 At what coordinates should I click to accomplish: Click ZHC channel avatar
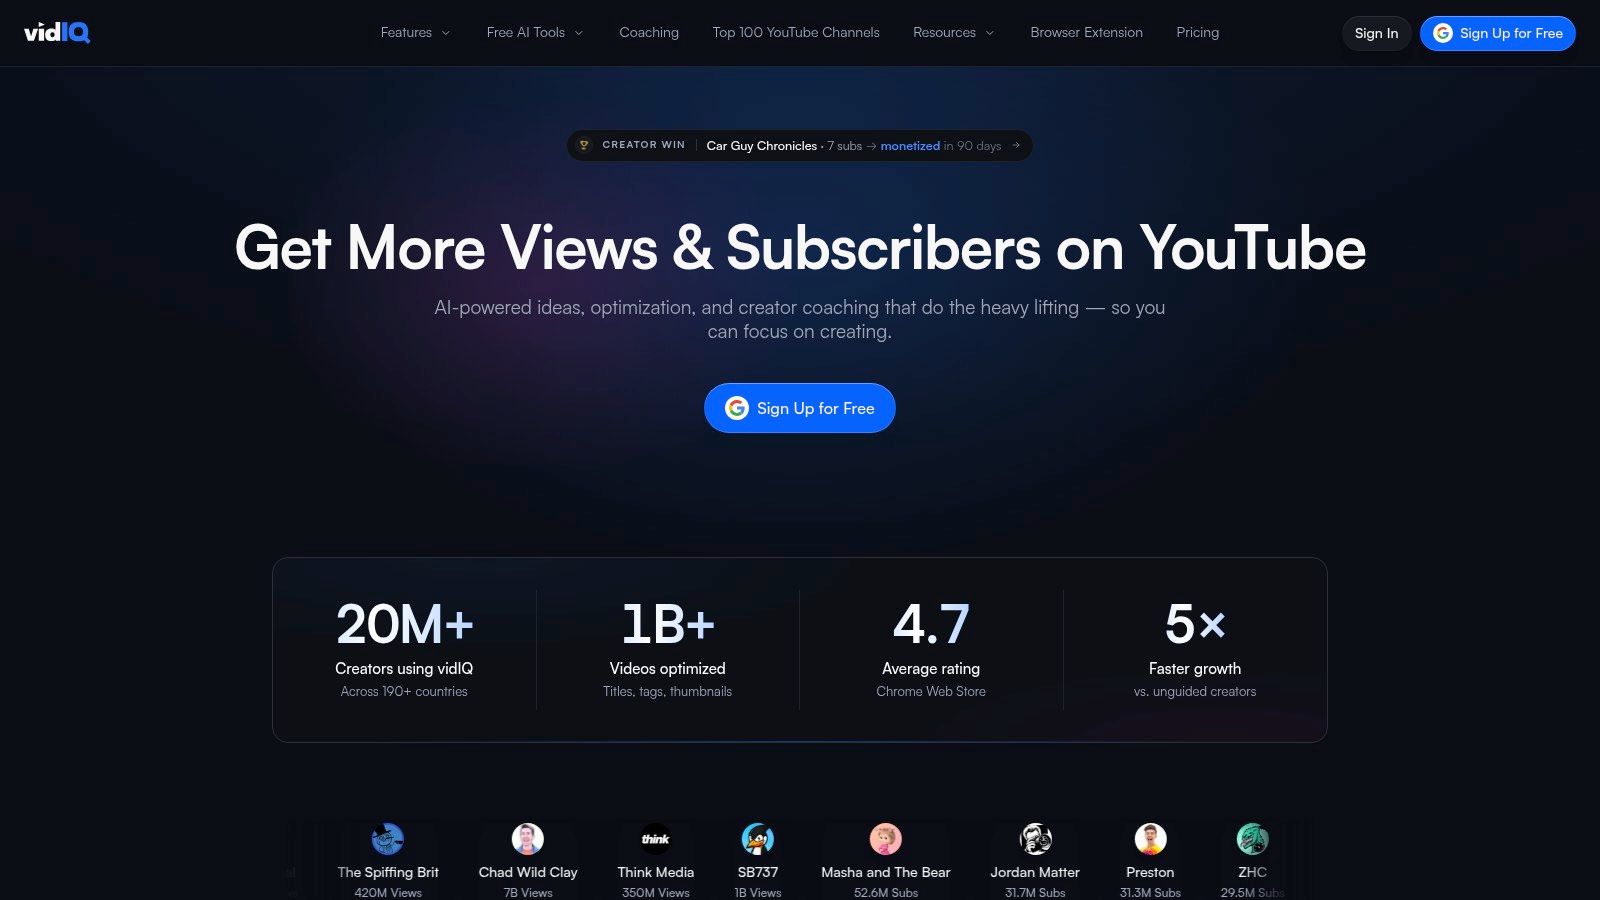click(1252, 839)
